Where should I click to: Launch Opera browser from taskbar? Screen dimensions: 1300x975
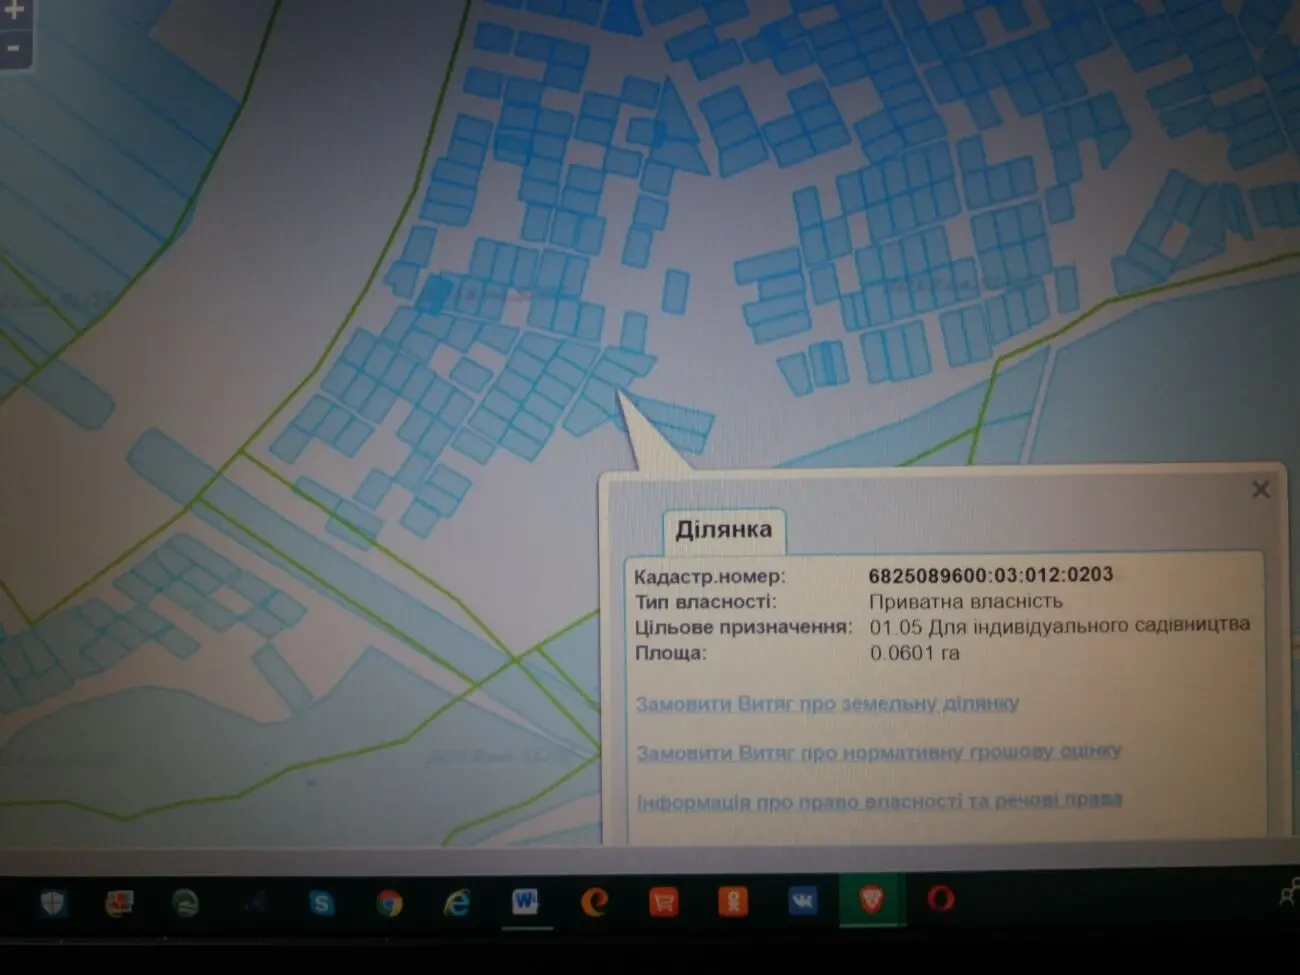coord(940,900)
